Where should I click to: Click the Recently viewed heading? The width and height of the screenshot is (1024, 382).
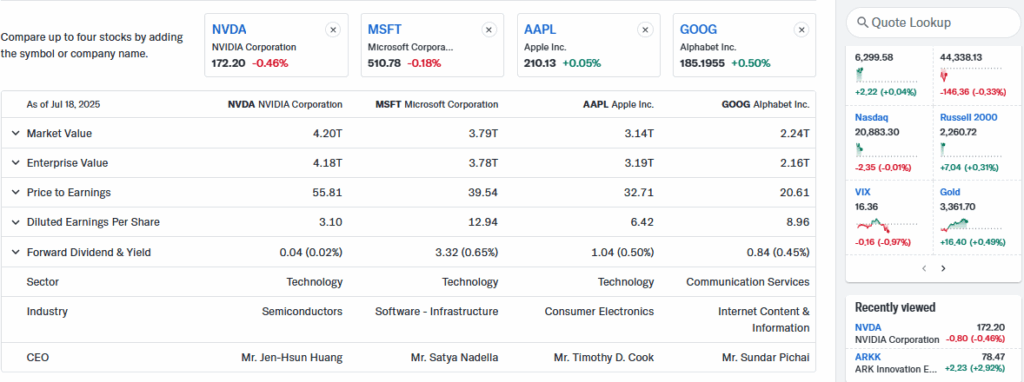point(895,308)
